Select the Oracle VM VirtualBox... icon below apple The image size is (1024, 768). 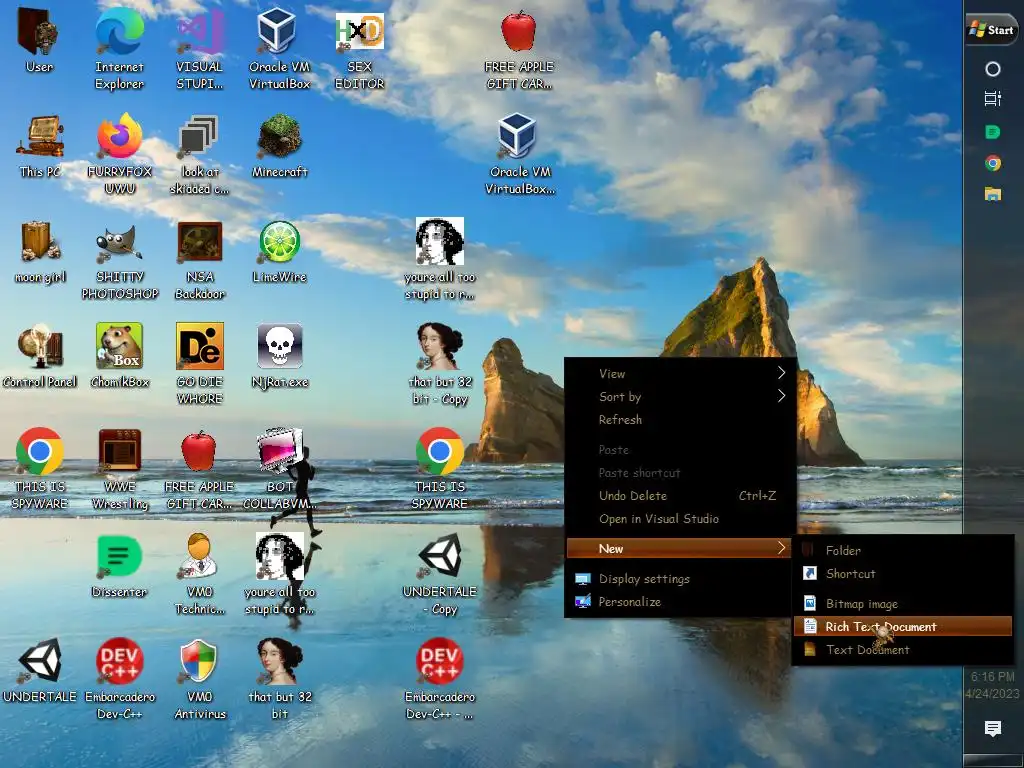[520, 154]
